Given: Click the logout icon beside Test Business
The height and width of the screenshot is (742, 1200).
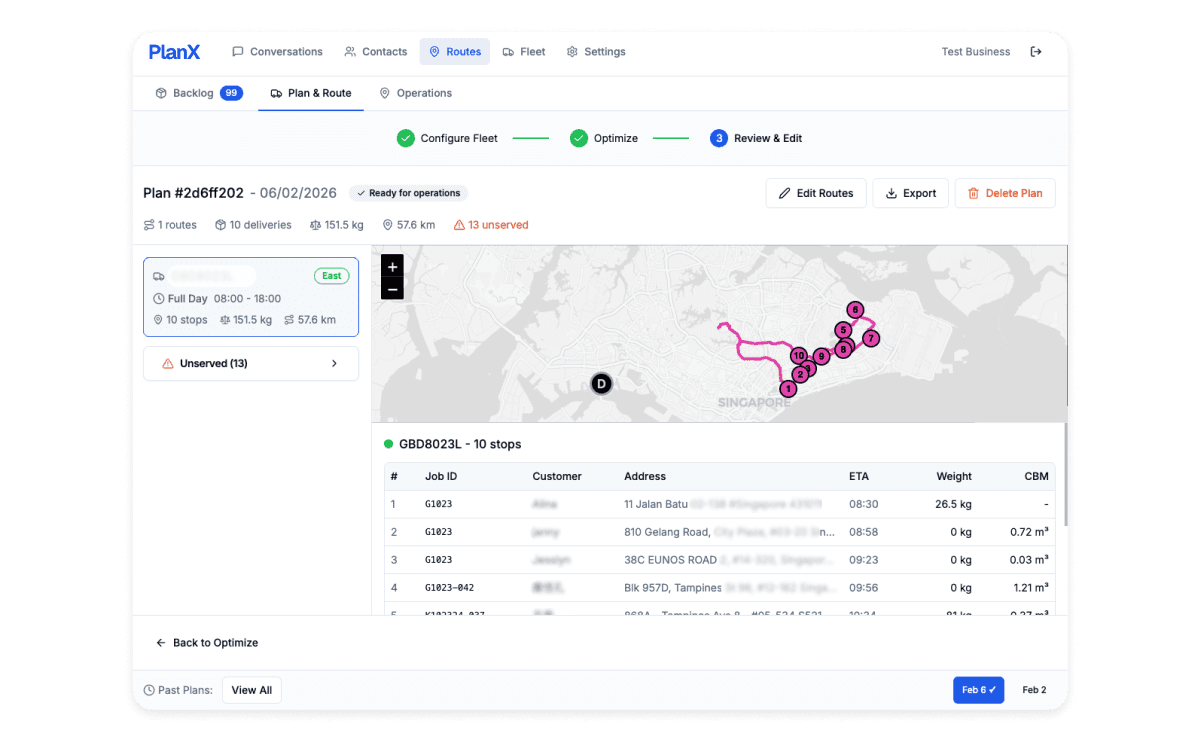Looking at the screenshot, I should (x=1036, y=52).
